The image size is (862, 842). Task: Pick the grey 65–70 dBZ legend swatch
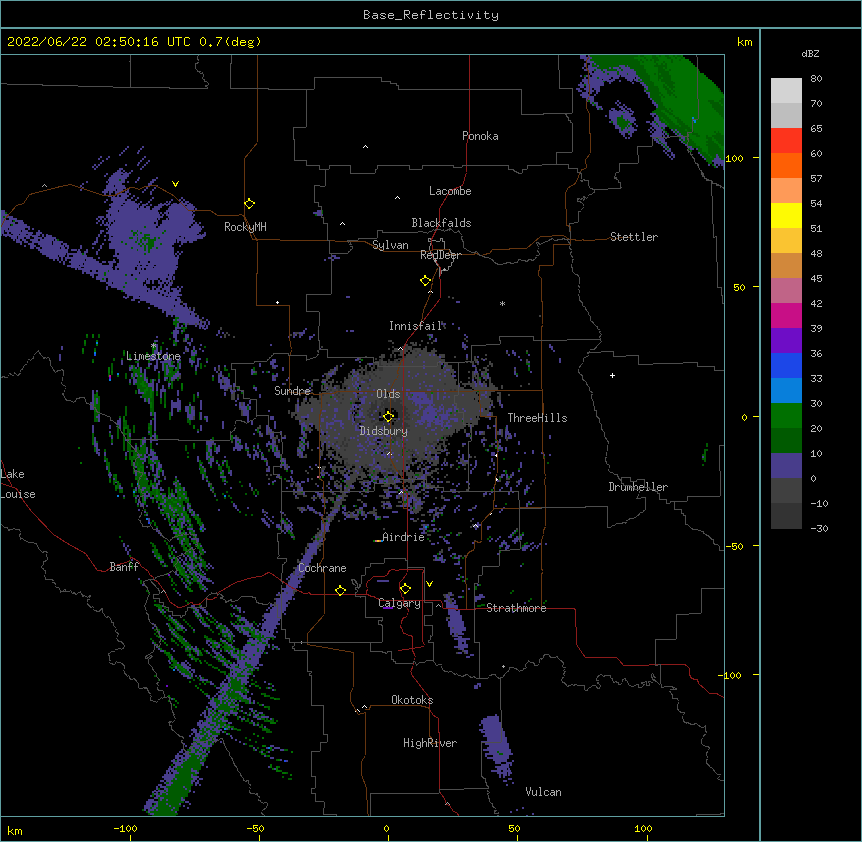point(786,115)
